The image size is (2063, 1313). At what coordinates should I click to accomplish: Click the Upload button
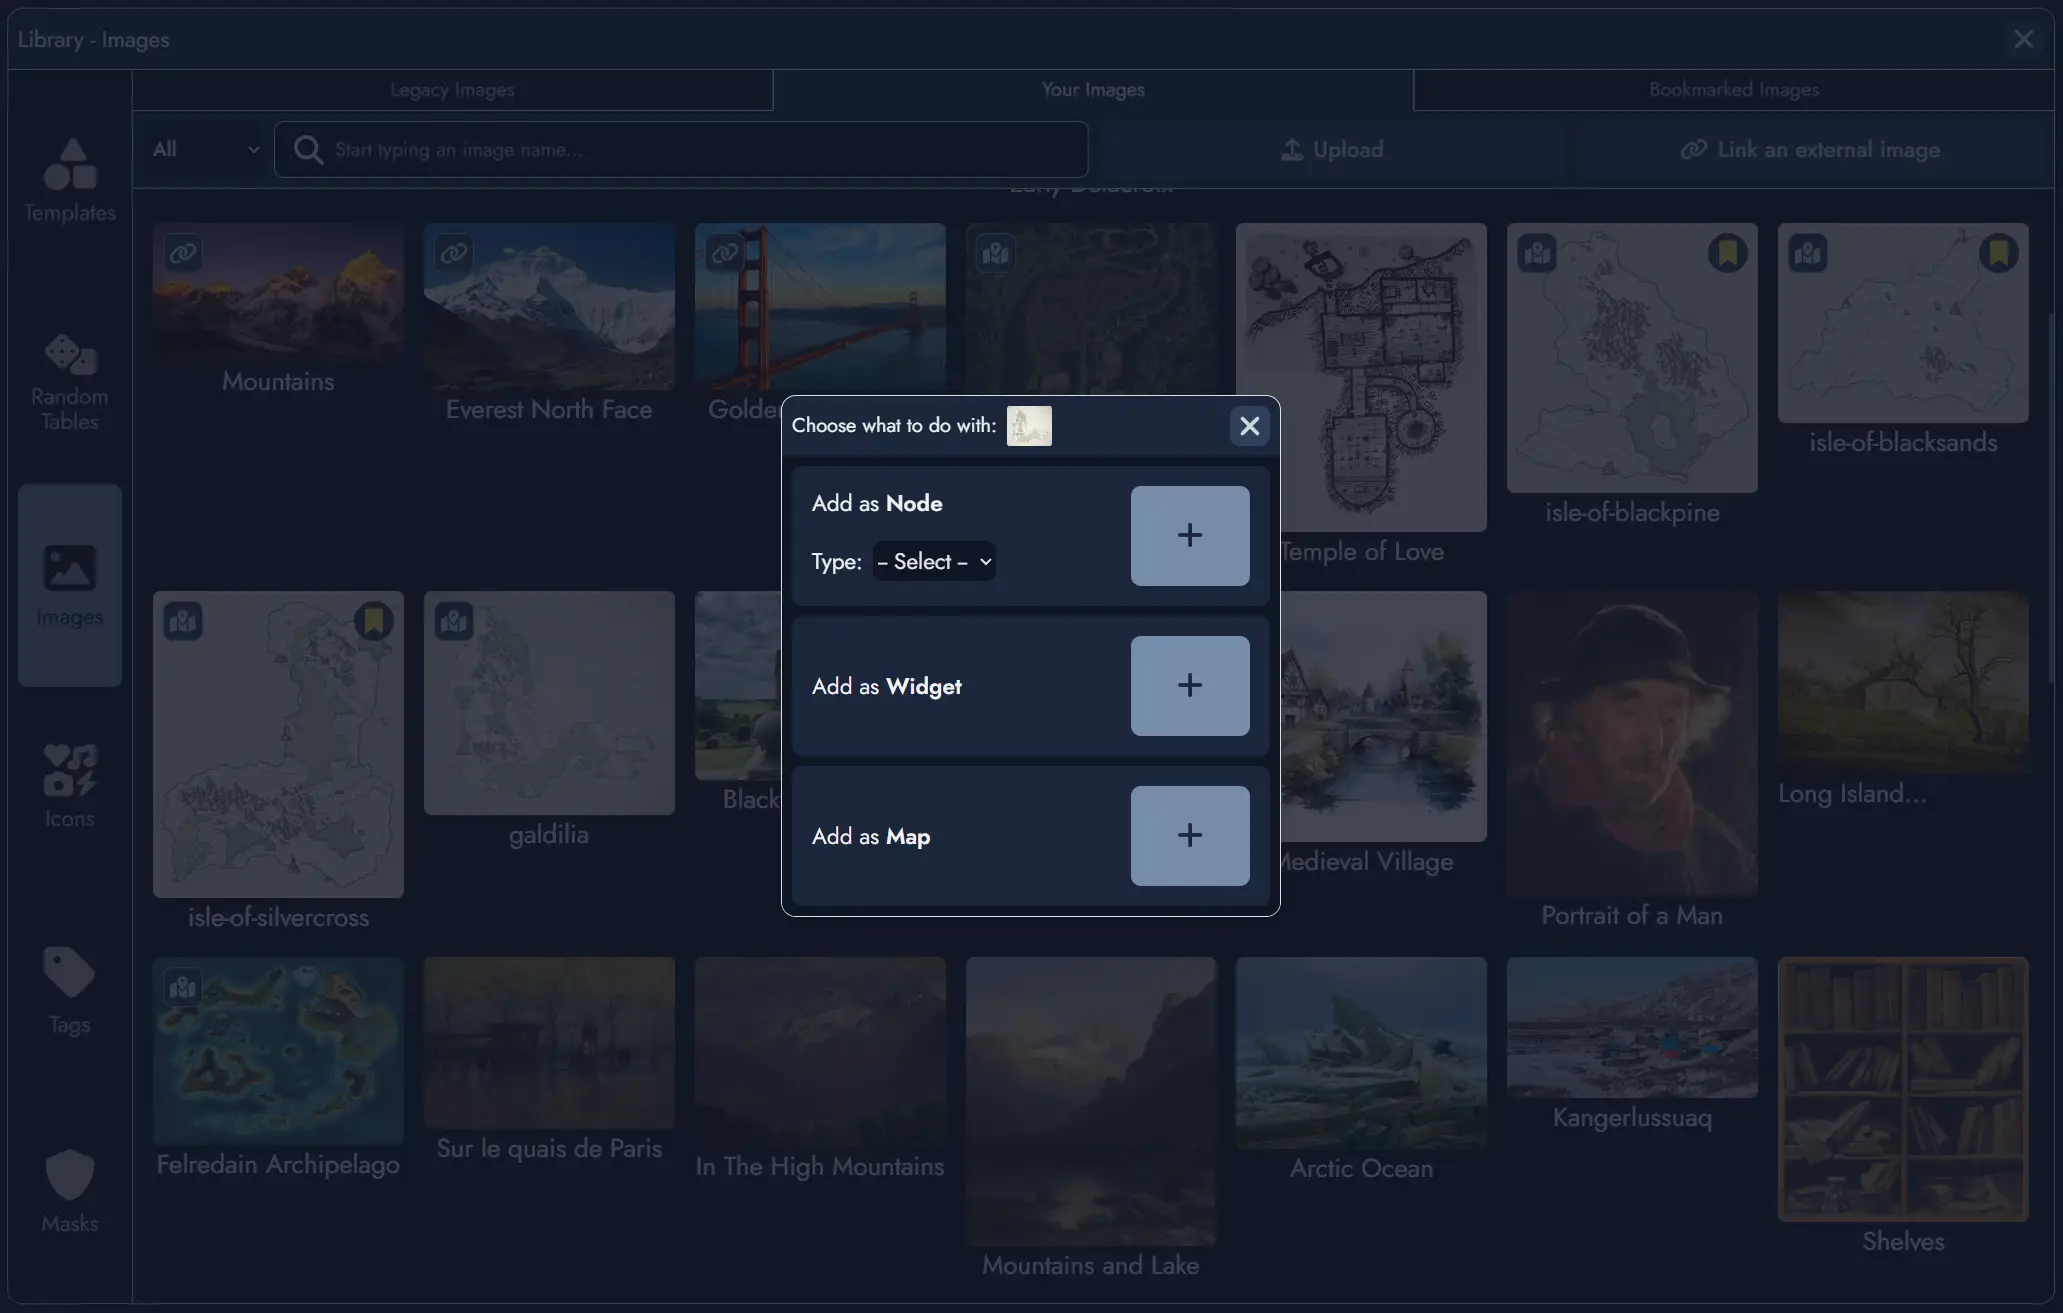point(1333,149)
